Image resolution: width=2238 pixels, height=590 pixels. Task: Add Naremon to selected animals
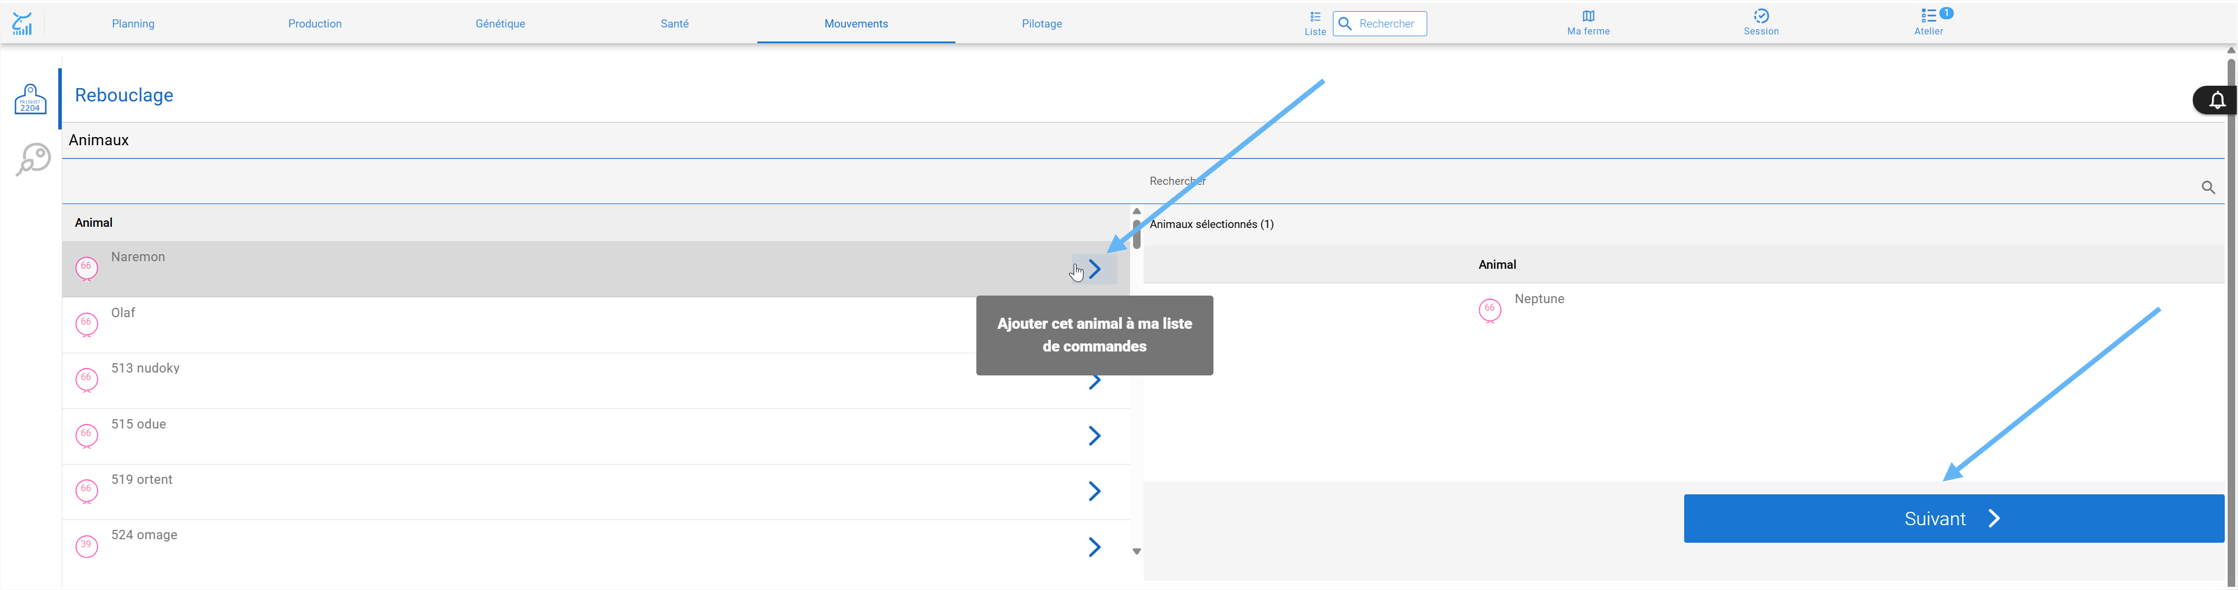[x=1095, y=269]
